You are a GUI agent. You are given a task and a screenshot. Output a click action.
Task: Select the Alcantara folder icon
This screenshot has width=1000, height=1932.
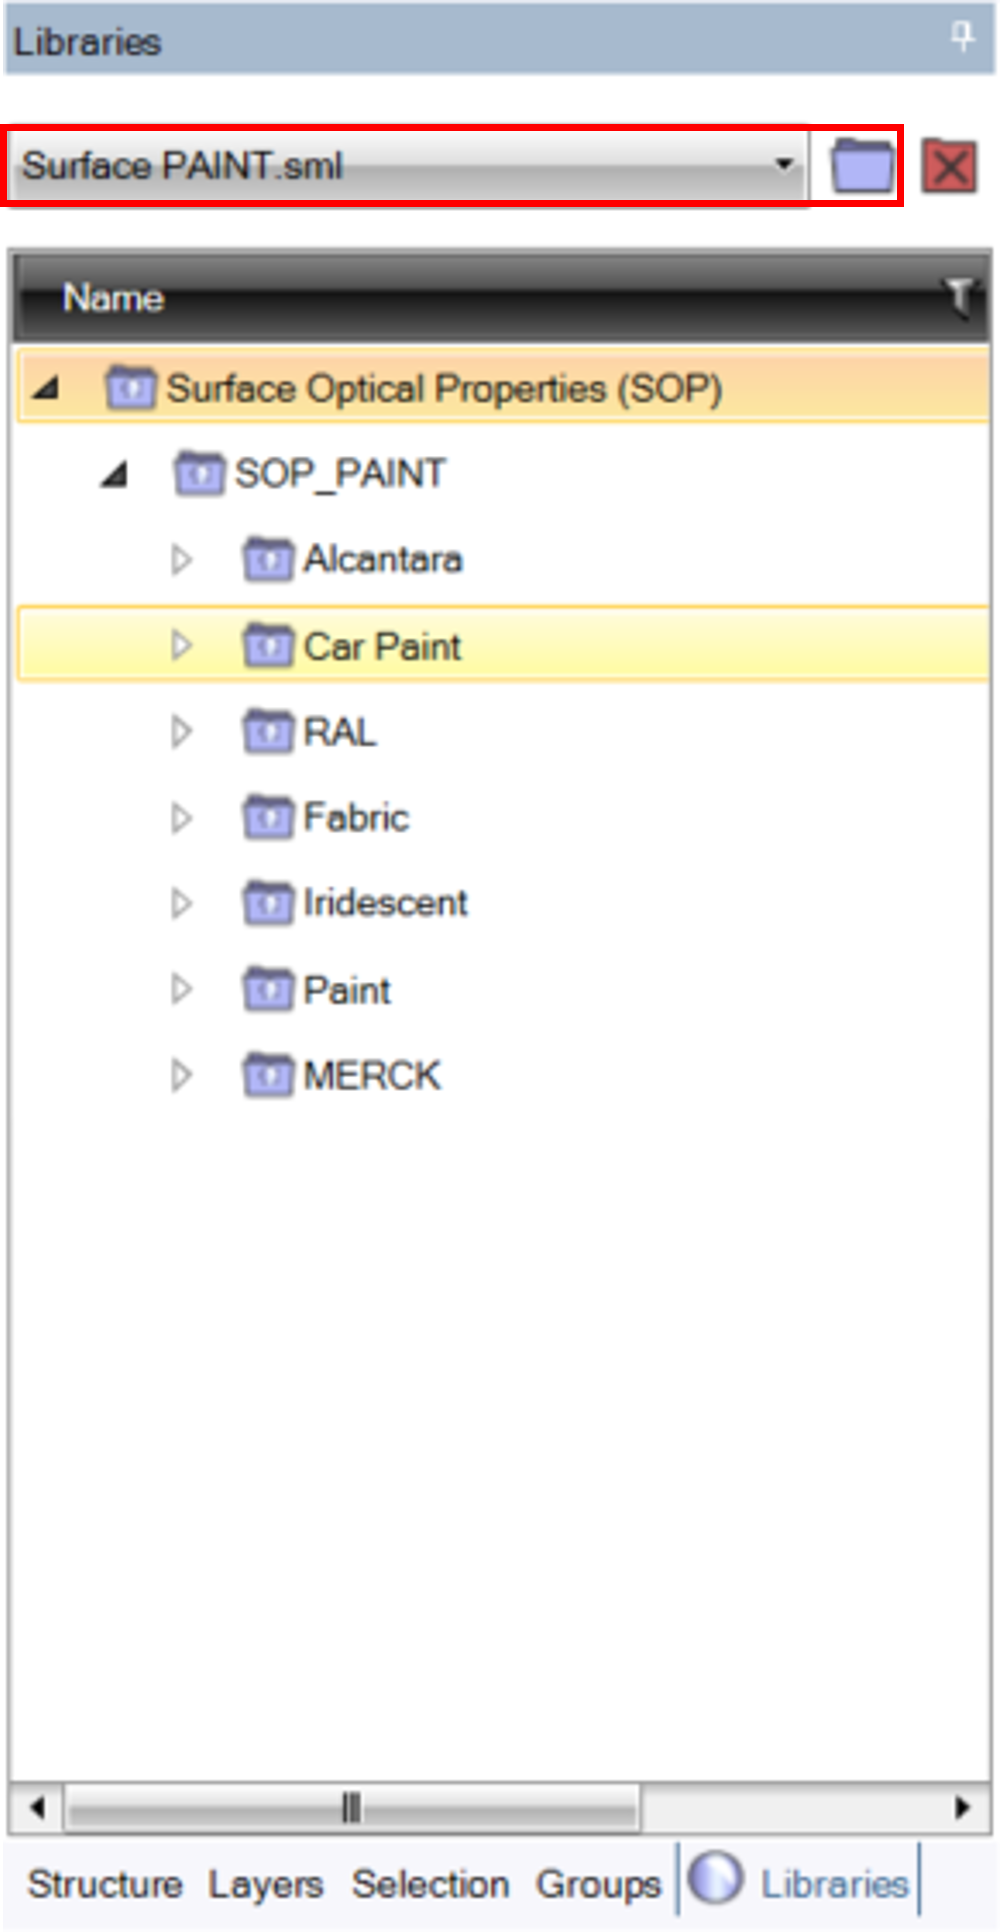(x=268, y=559)
